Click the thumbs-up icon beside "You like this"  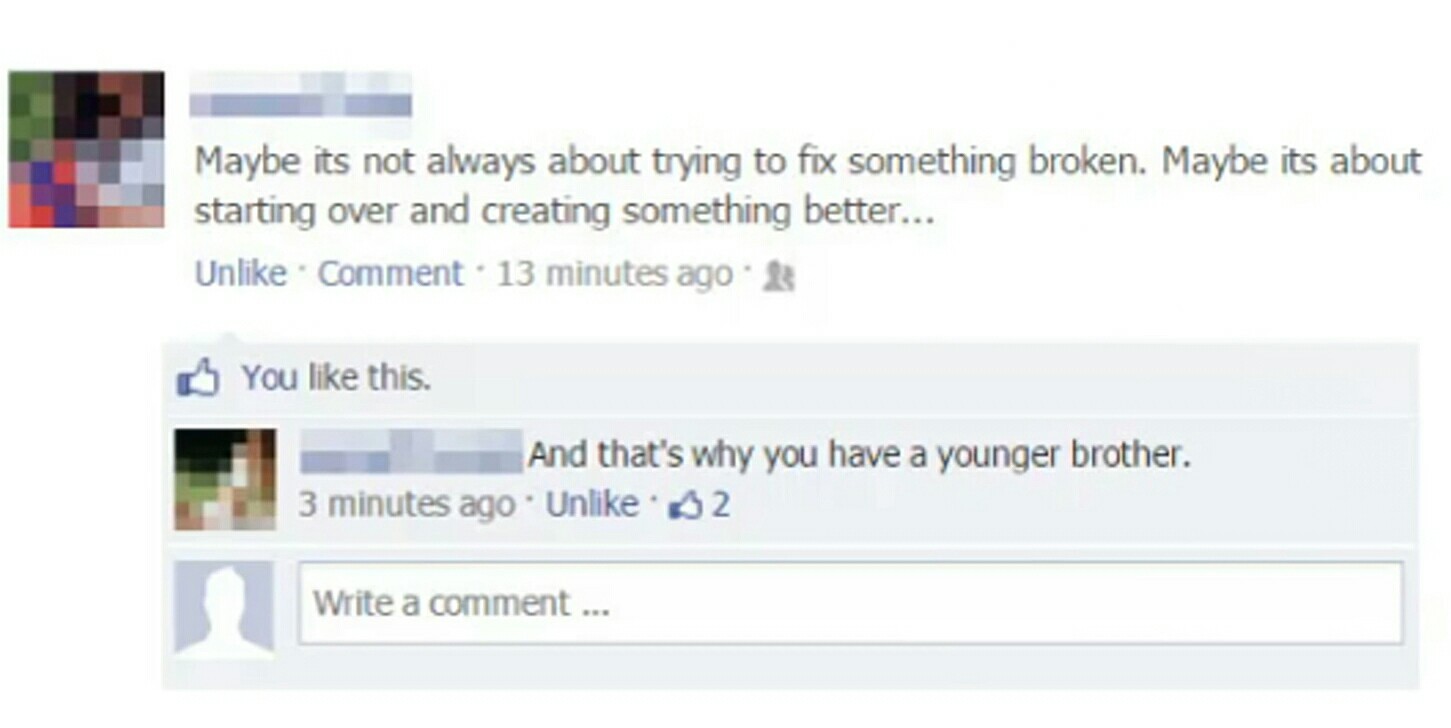tap(197, 378)
